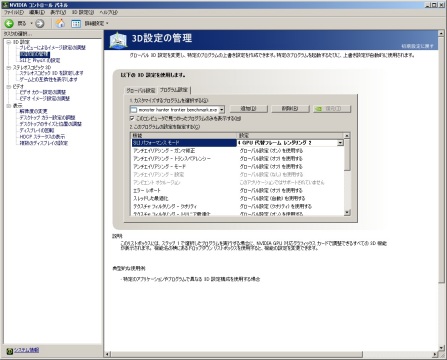Click the 復元 button
The image size is (447, 360).
click(x=332, y=109)
